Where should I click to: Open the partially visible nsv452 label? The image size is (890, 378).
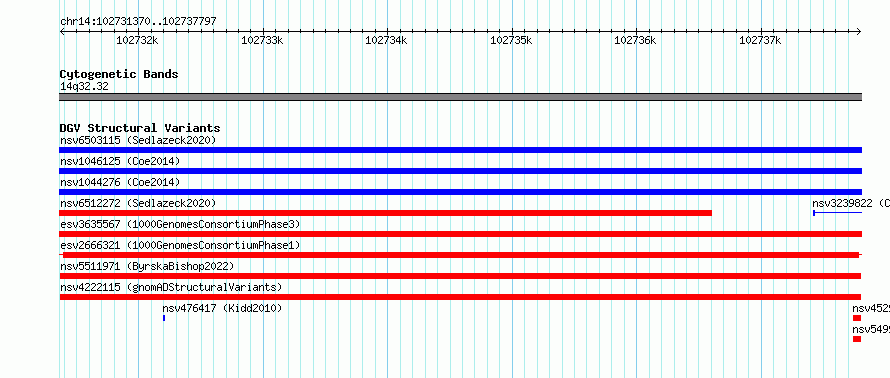871,308
